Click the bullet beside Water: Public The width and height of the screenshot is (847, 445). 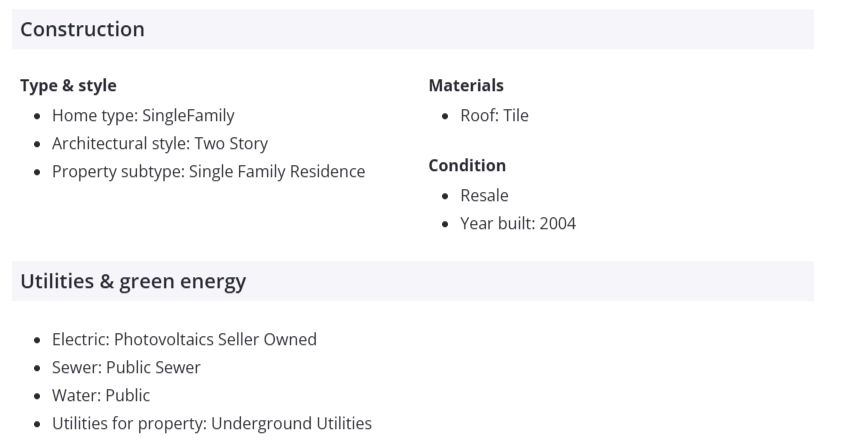pos(37,396)
